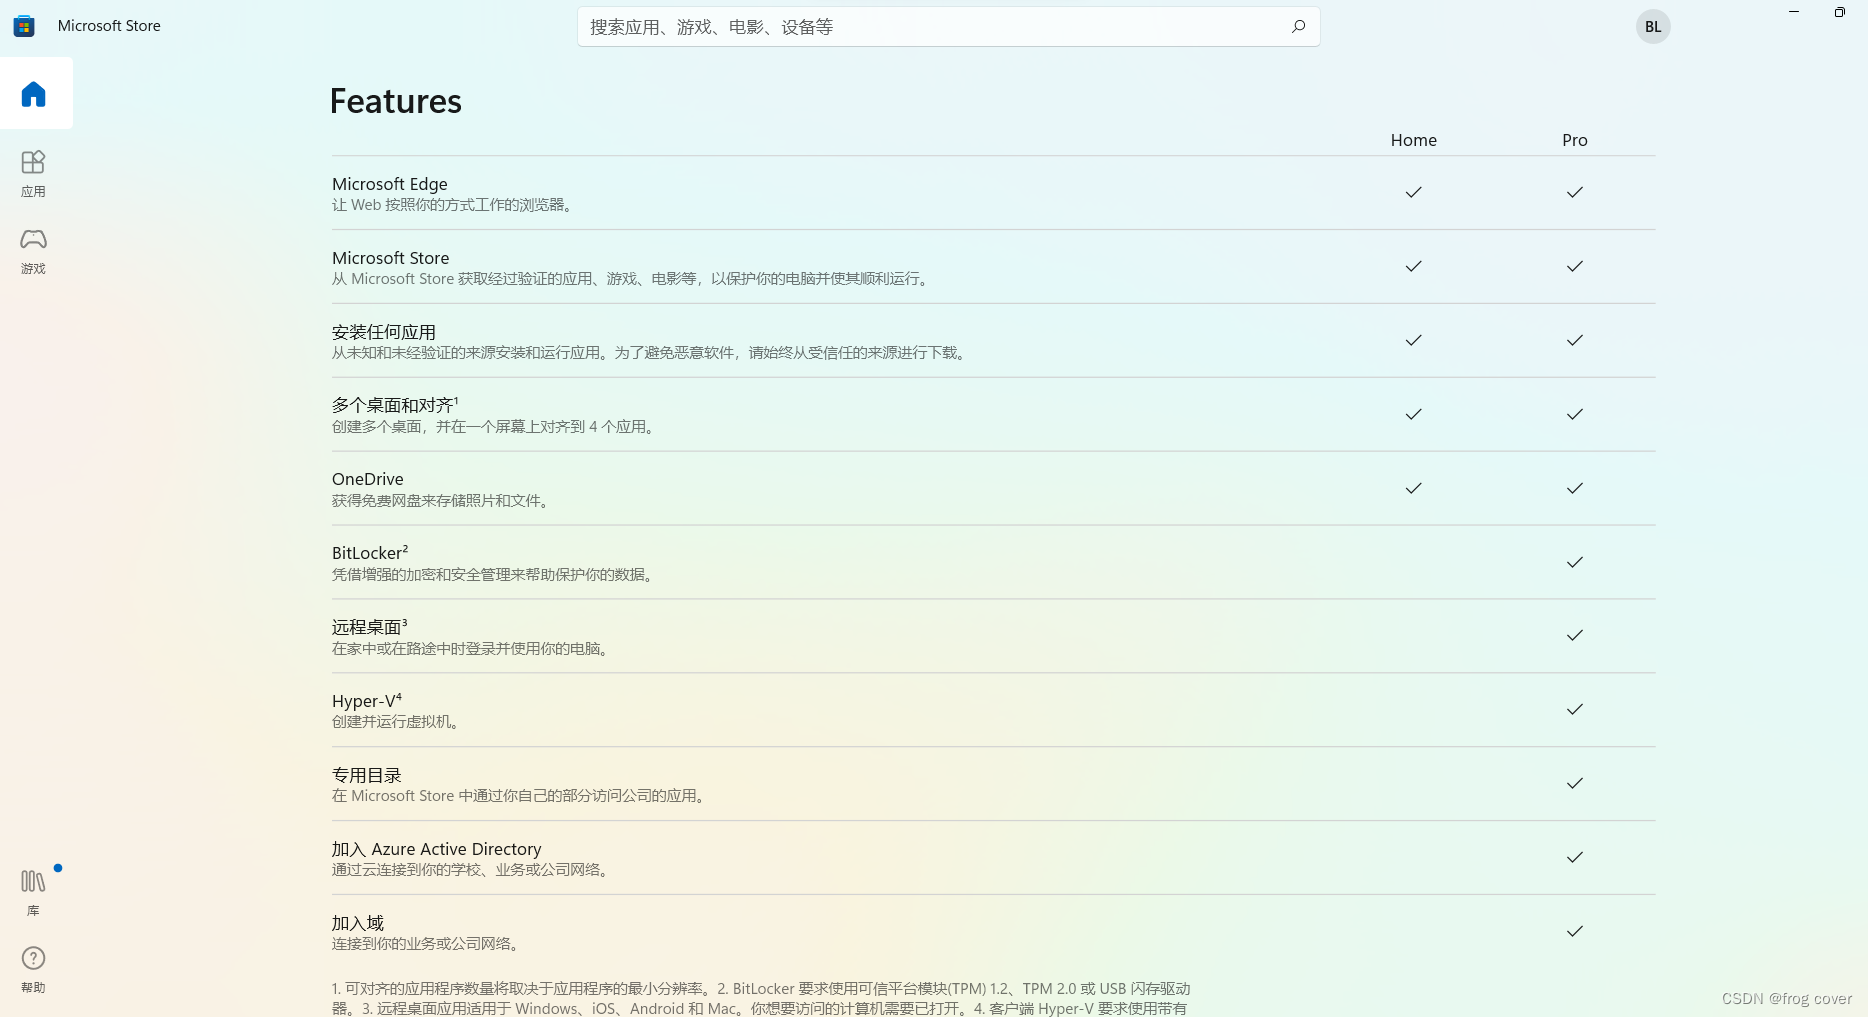This screenshot has width=1868, height=1017.
Task: Click the Pro checkmark for OneDrive
Action: (1575, 488)
